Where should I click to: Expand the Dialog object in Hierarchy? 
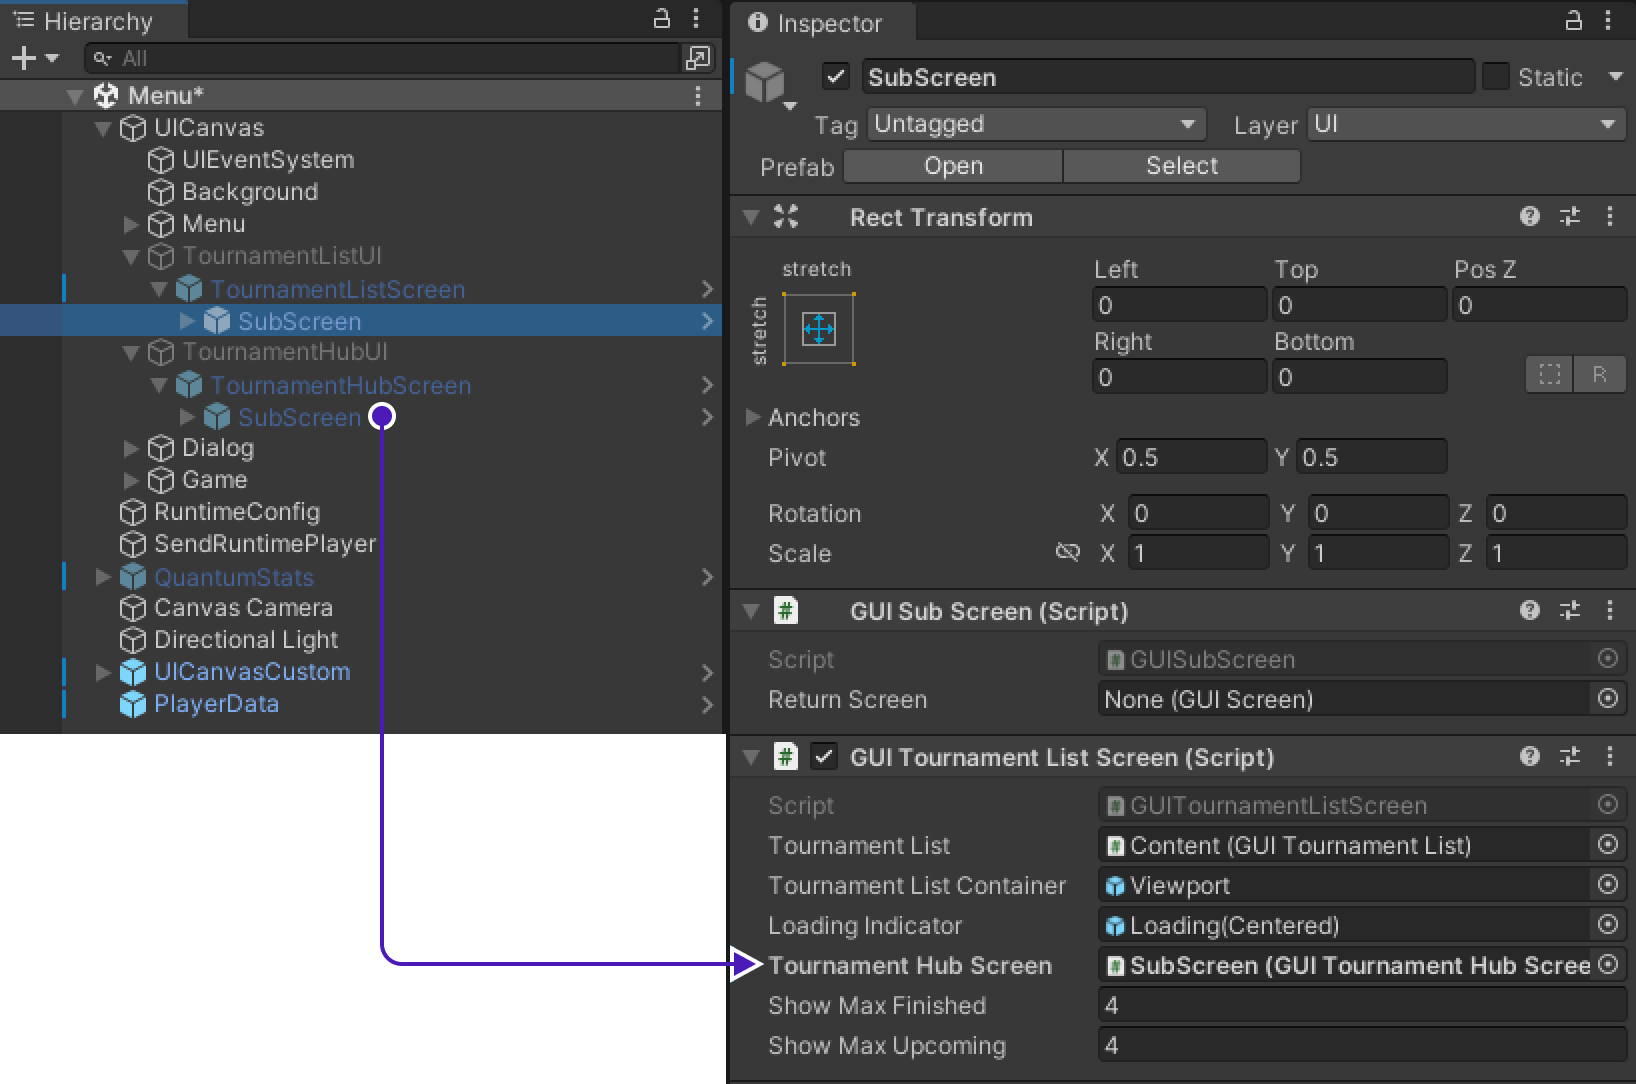point(131,448)
